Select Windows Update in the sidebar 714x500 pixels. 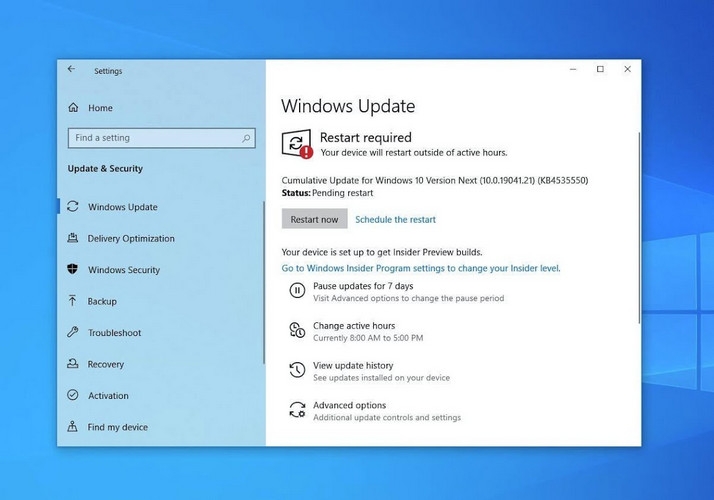coord(122,207)
